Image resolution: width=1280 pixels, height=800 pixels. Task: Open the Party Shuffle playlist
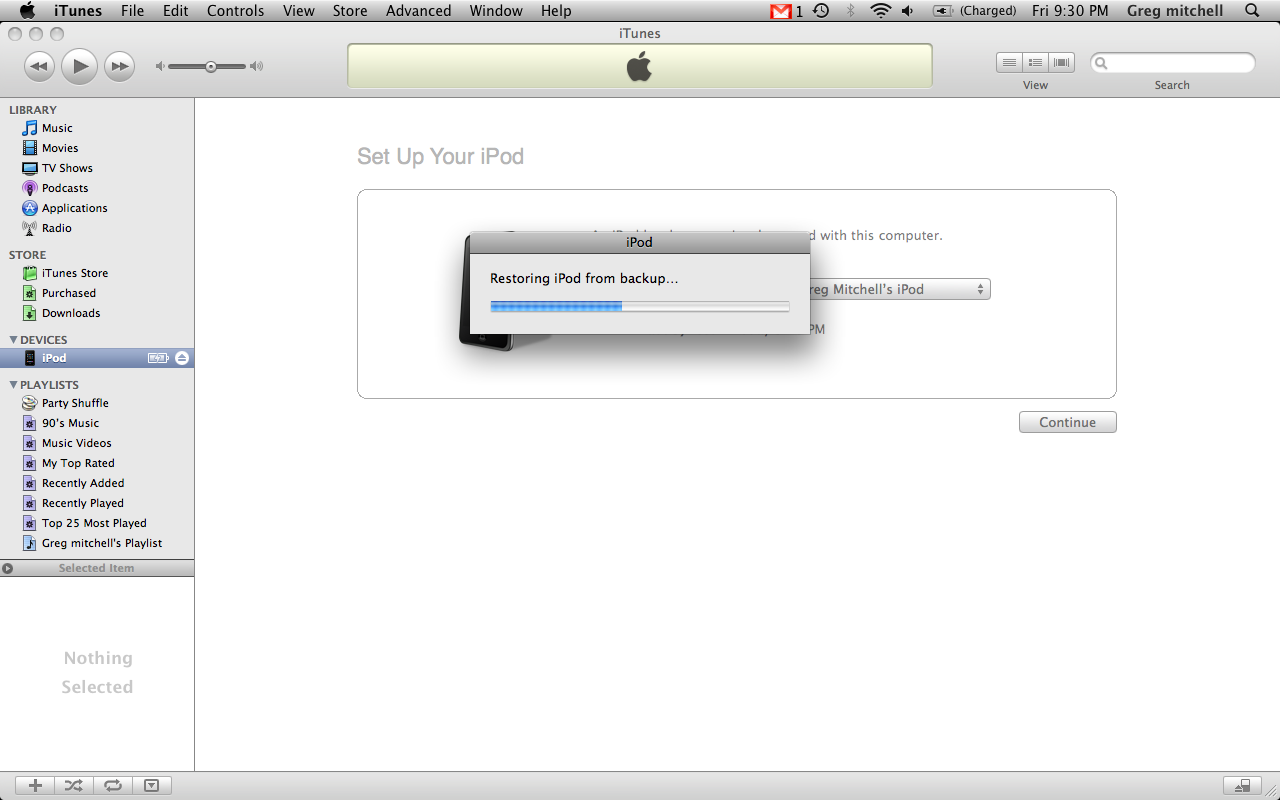75,403
